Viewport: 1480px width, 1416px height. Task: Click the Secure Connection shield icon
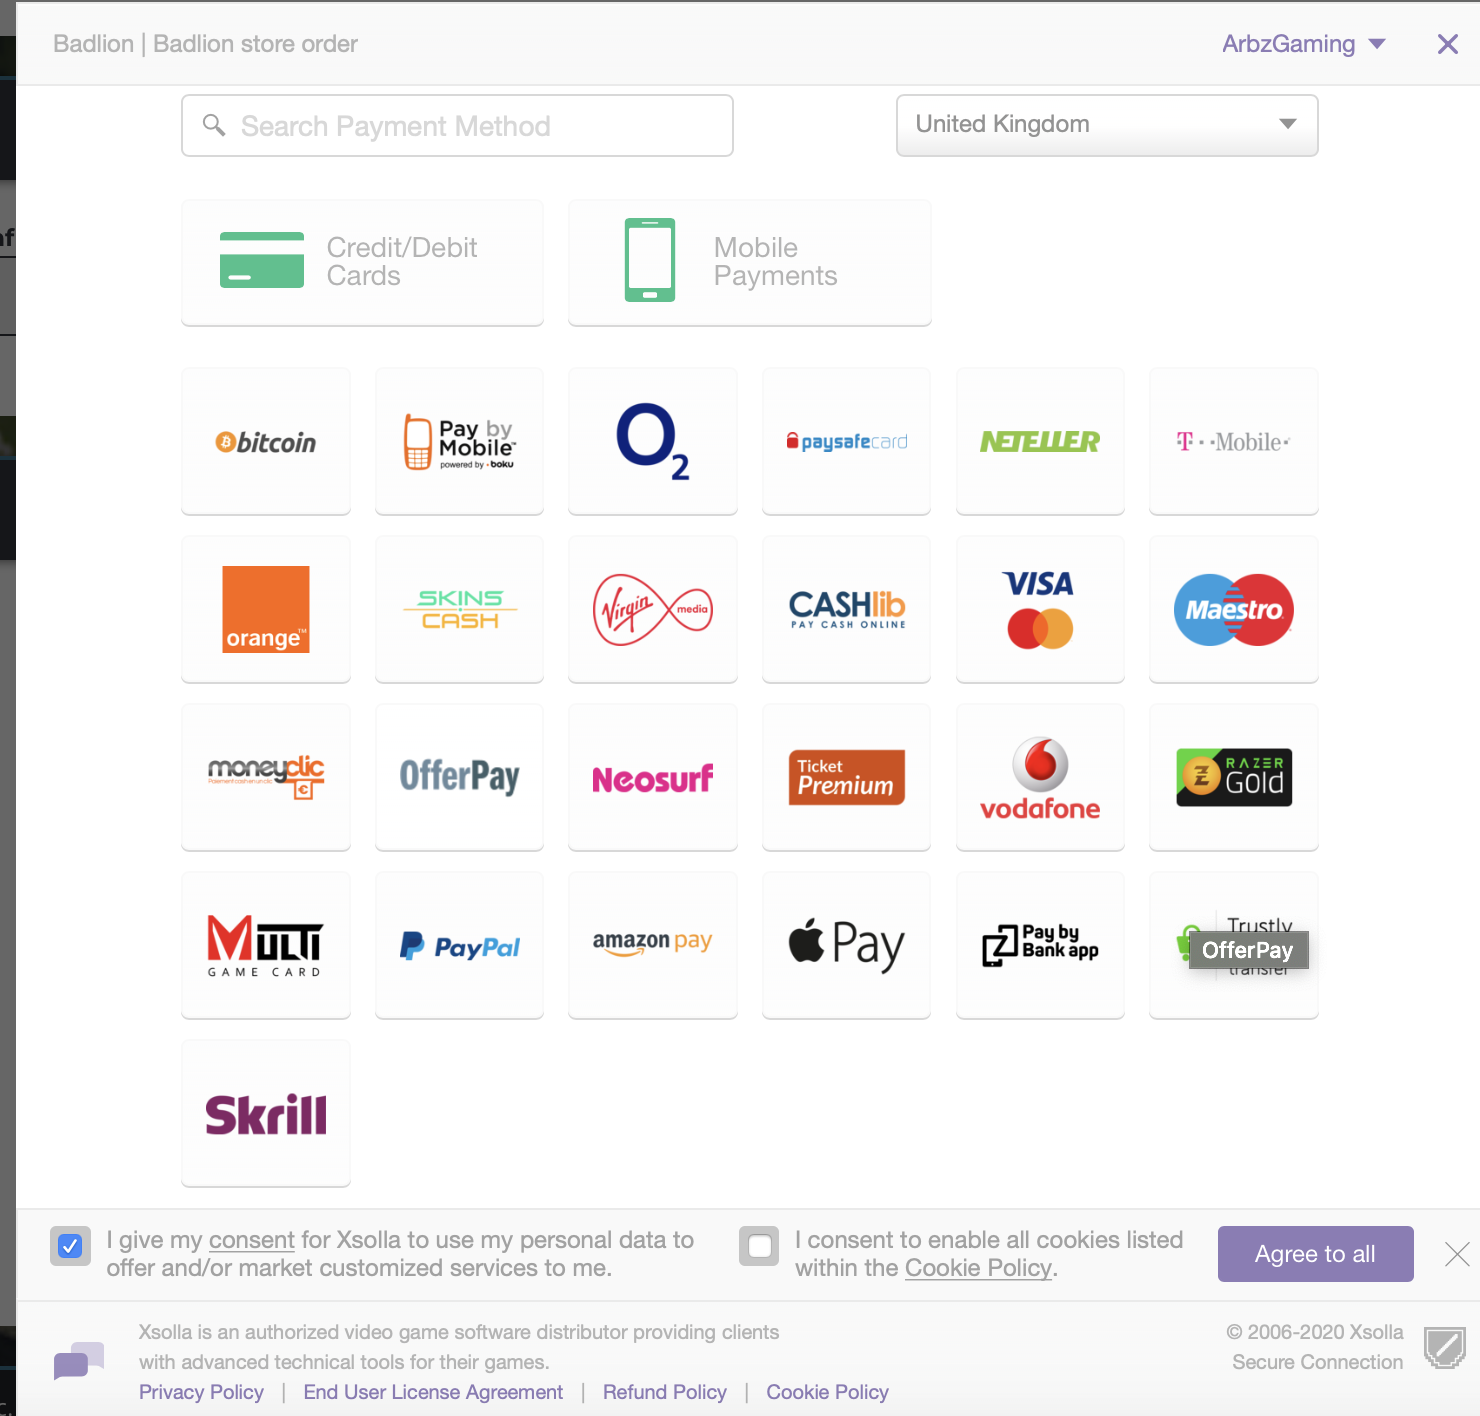click(x=1445, y=1347)
